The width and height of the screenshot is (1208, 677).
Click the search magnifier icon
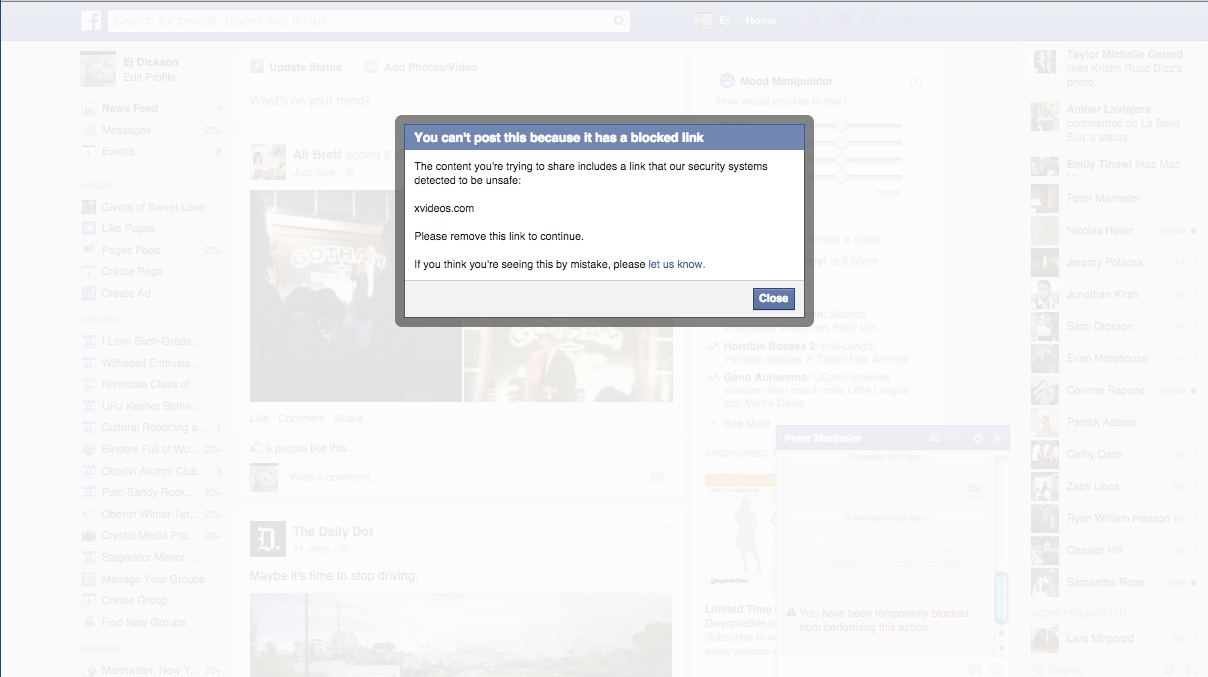click(620, 20)
